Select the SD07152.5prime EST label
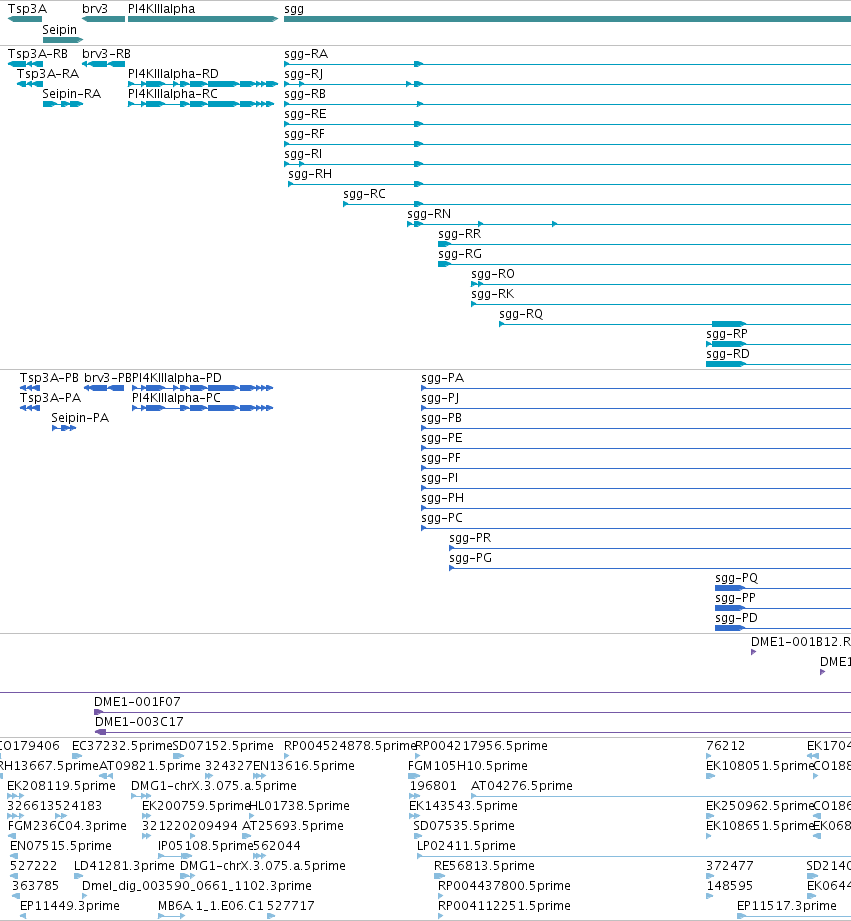The width and height of the screenshot is (851, 921). [223, 745]
